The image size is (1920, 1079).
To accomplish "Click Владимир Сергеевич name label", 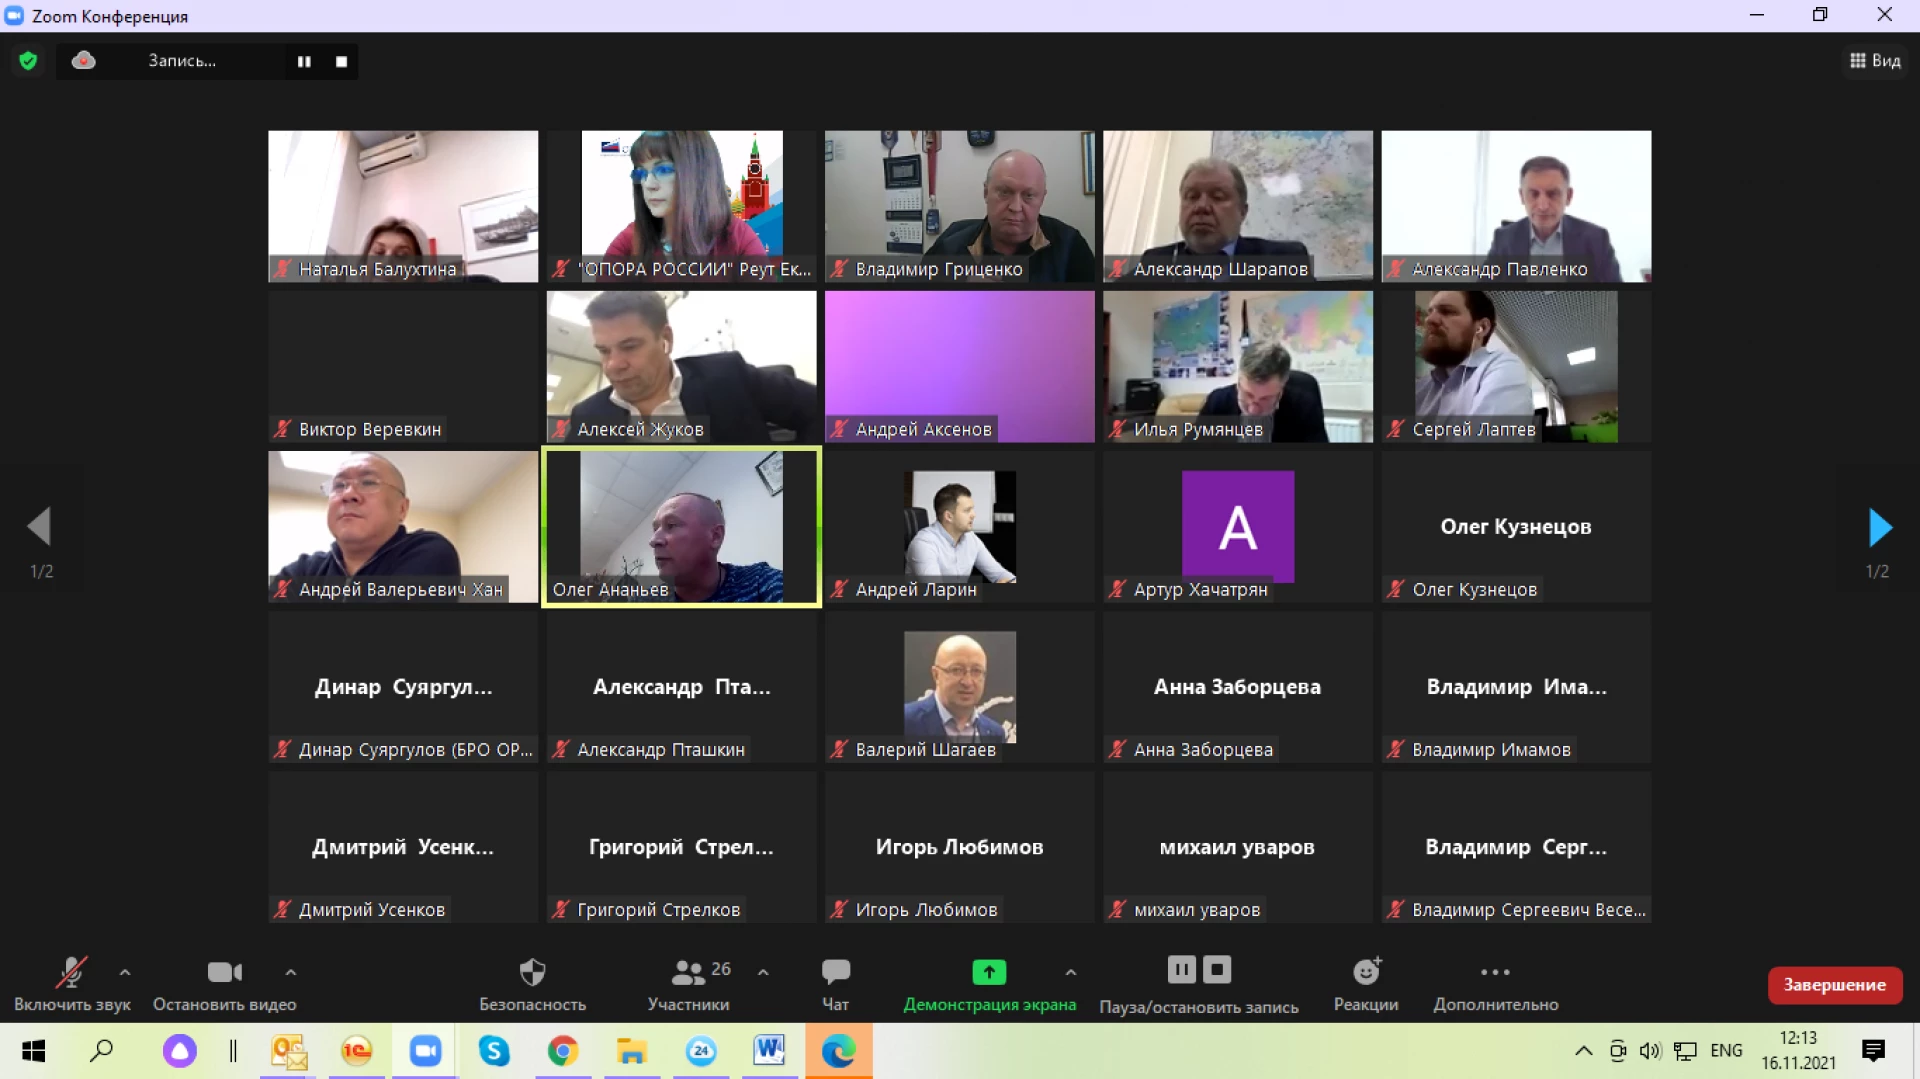I will point(1516,909).
